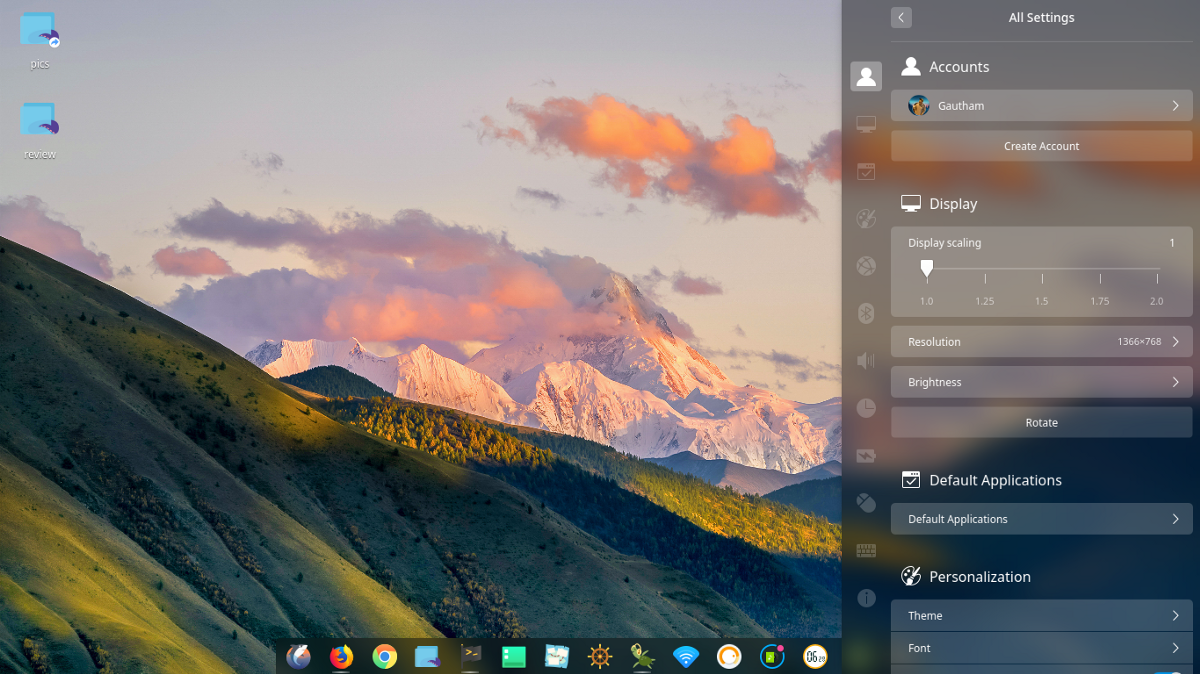Image resolution: width=1200 pixels, height=674 pixels.
Task: Select the Bluetooth icon in the sidebar
Action: [866, 313]
